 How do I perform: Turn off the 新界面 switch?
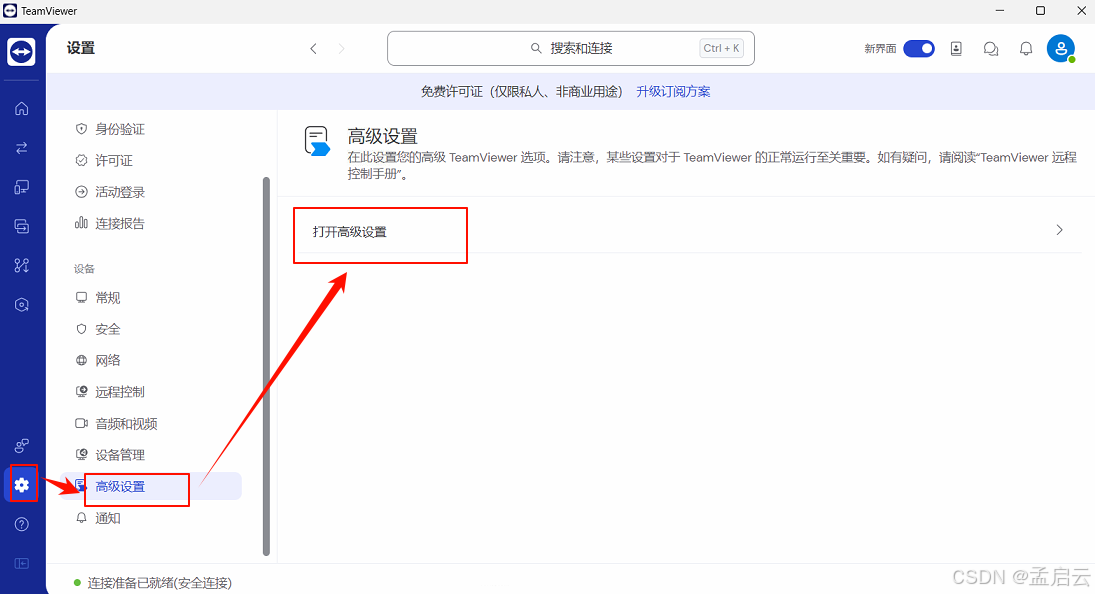[918, 48]
